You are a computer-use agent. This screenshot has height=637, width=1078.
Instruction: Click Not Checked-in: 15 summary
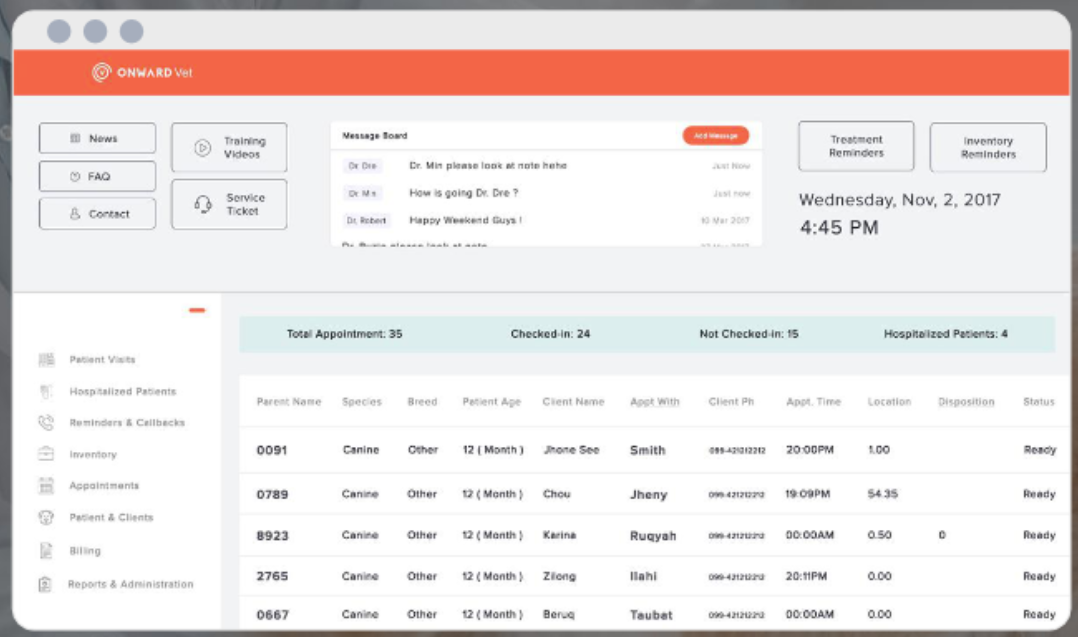click(749, 334)
